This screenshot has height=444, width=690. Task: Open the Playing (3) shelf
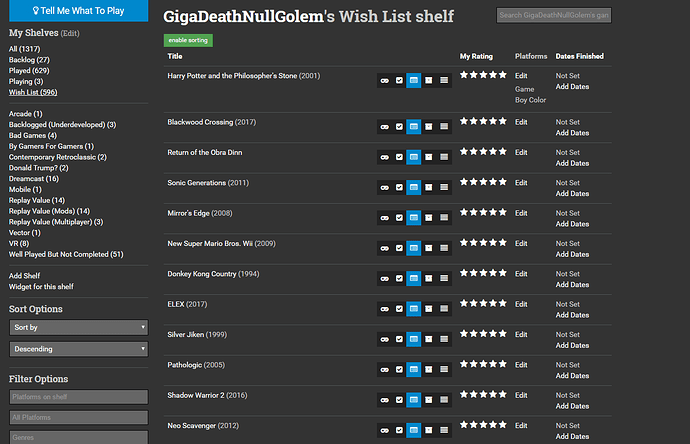26,81
